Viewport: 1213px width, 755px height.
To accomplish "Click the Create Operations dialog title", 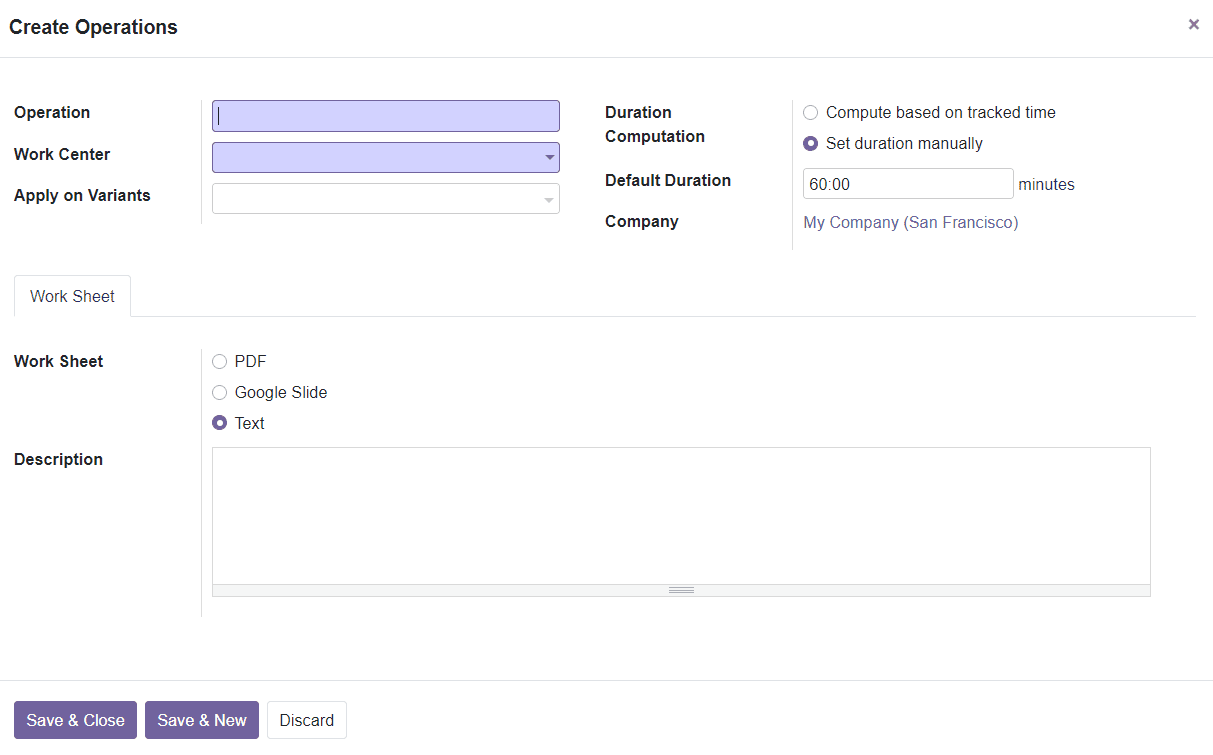I will [93, 27].
